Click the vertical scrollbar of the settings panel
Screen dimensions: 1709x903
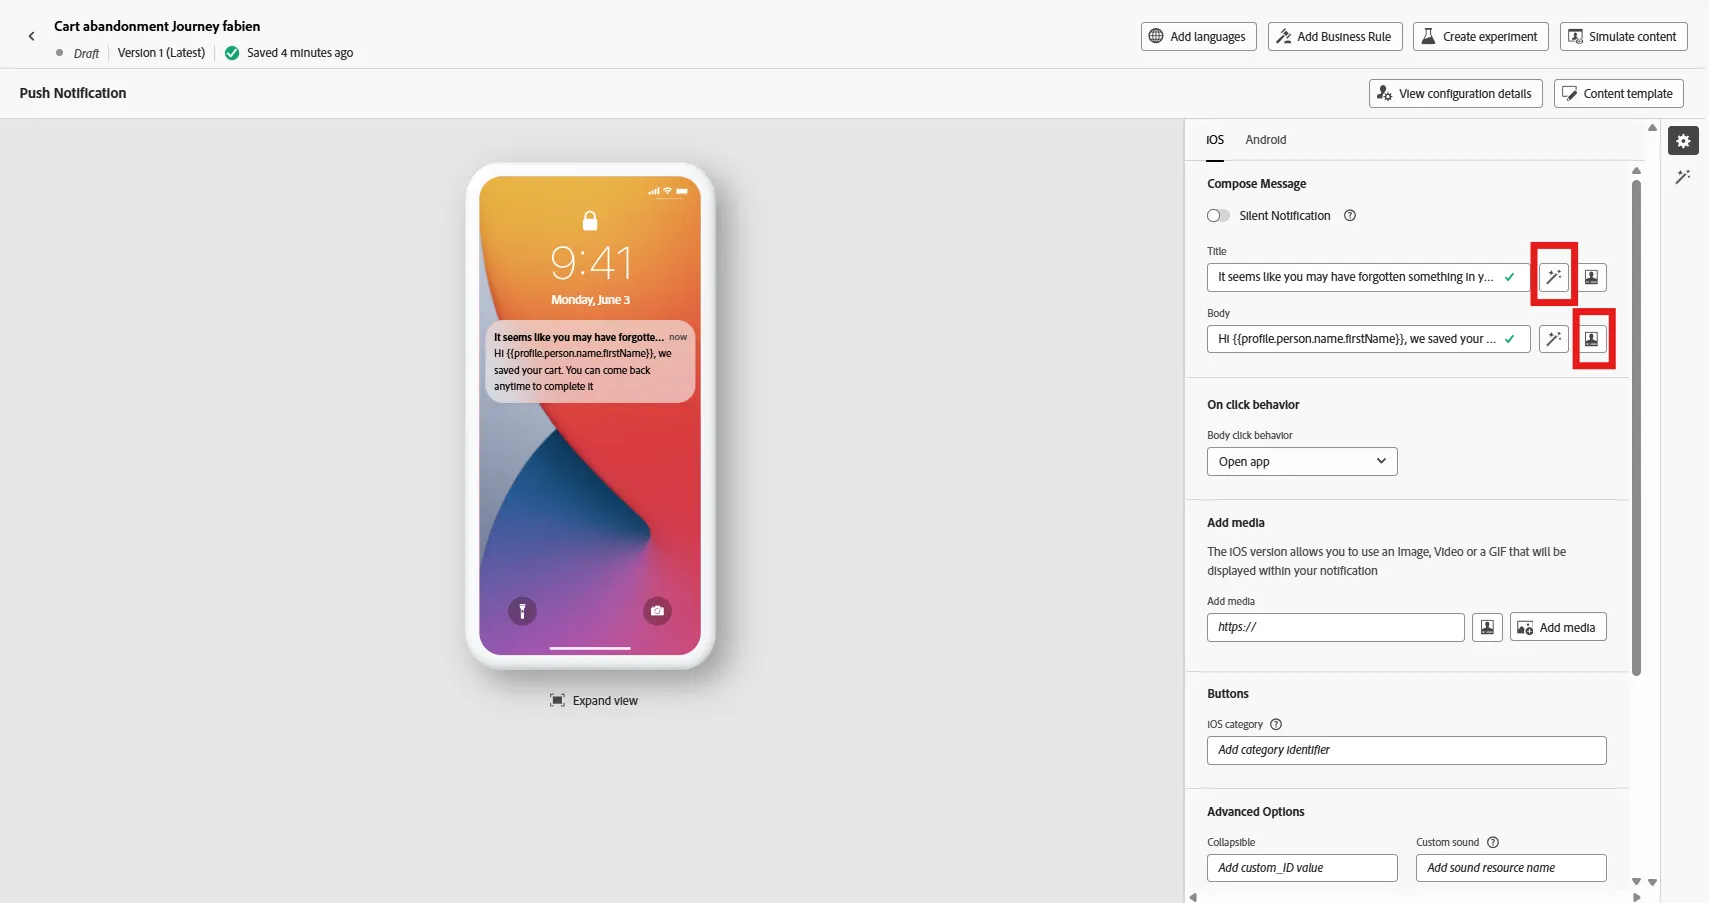tap(1636, 428)
